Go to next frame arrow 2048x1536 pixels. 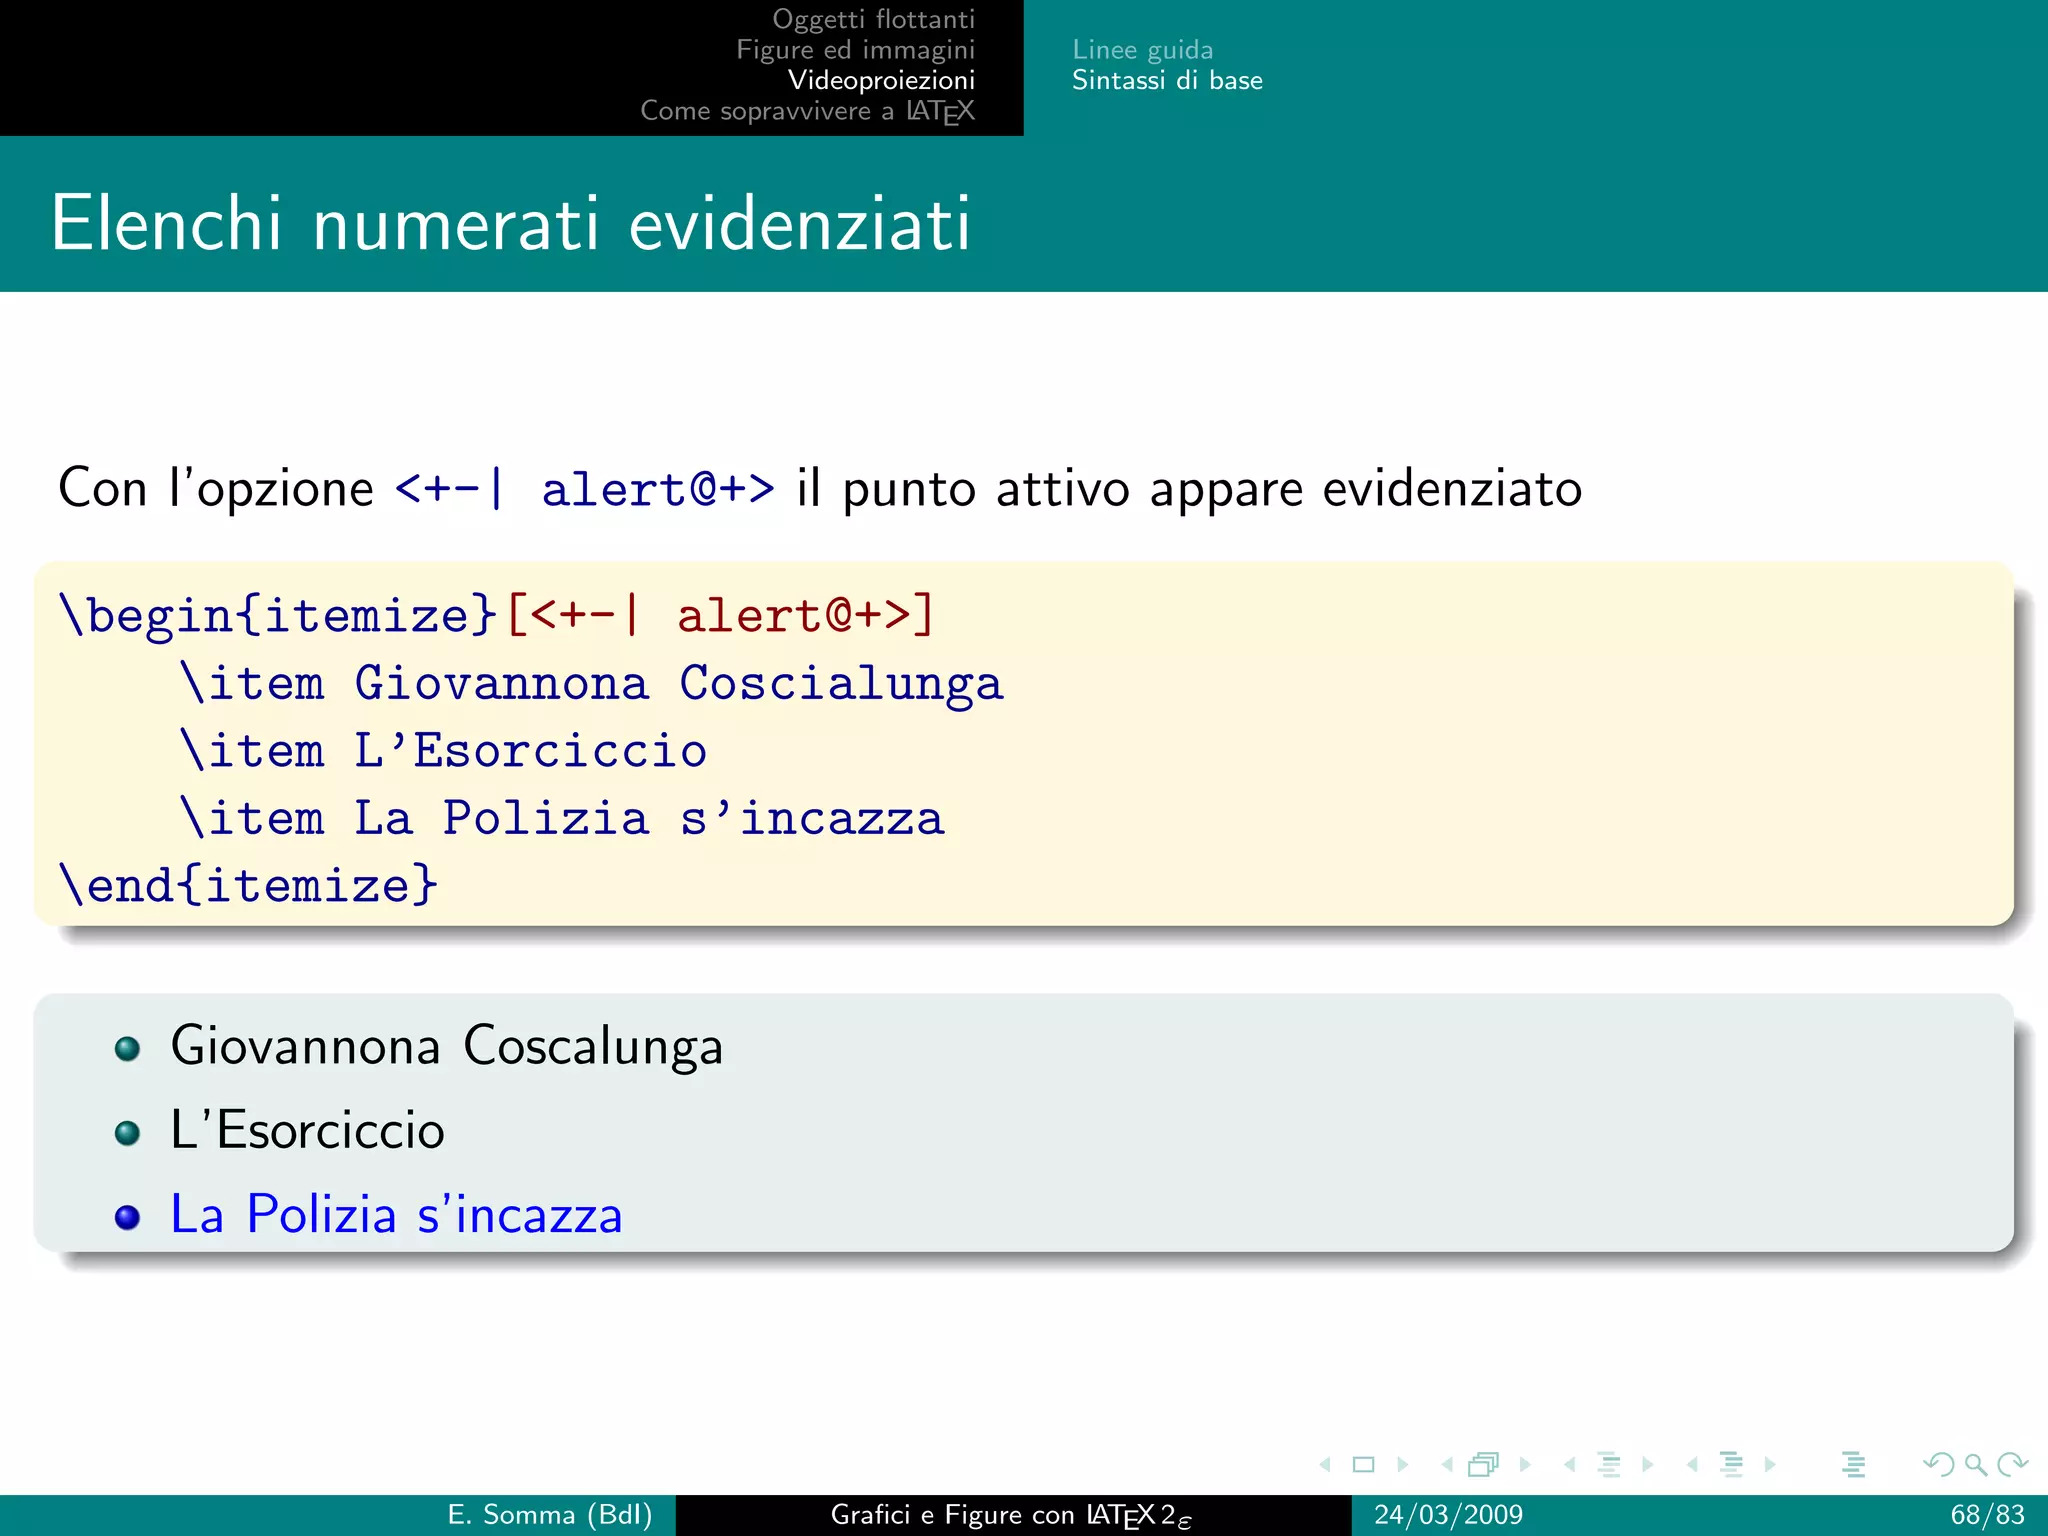pyautogui.click(x=1524, y=1465)
